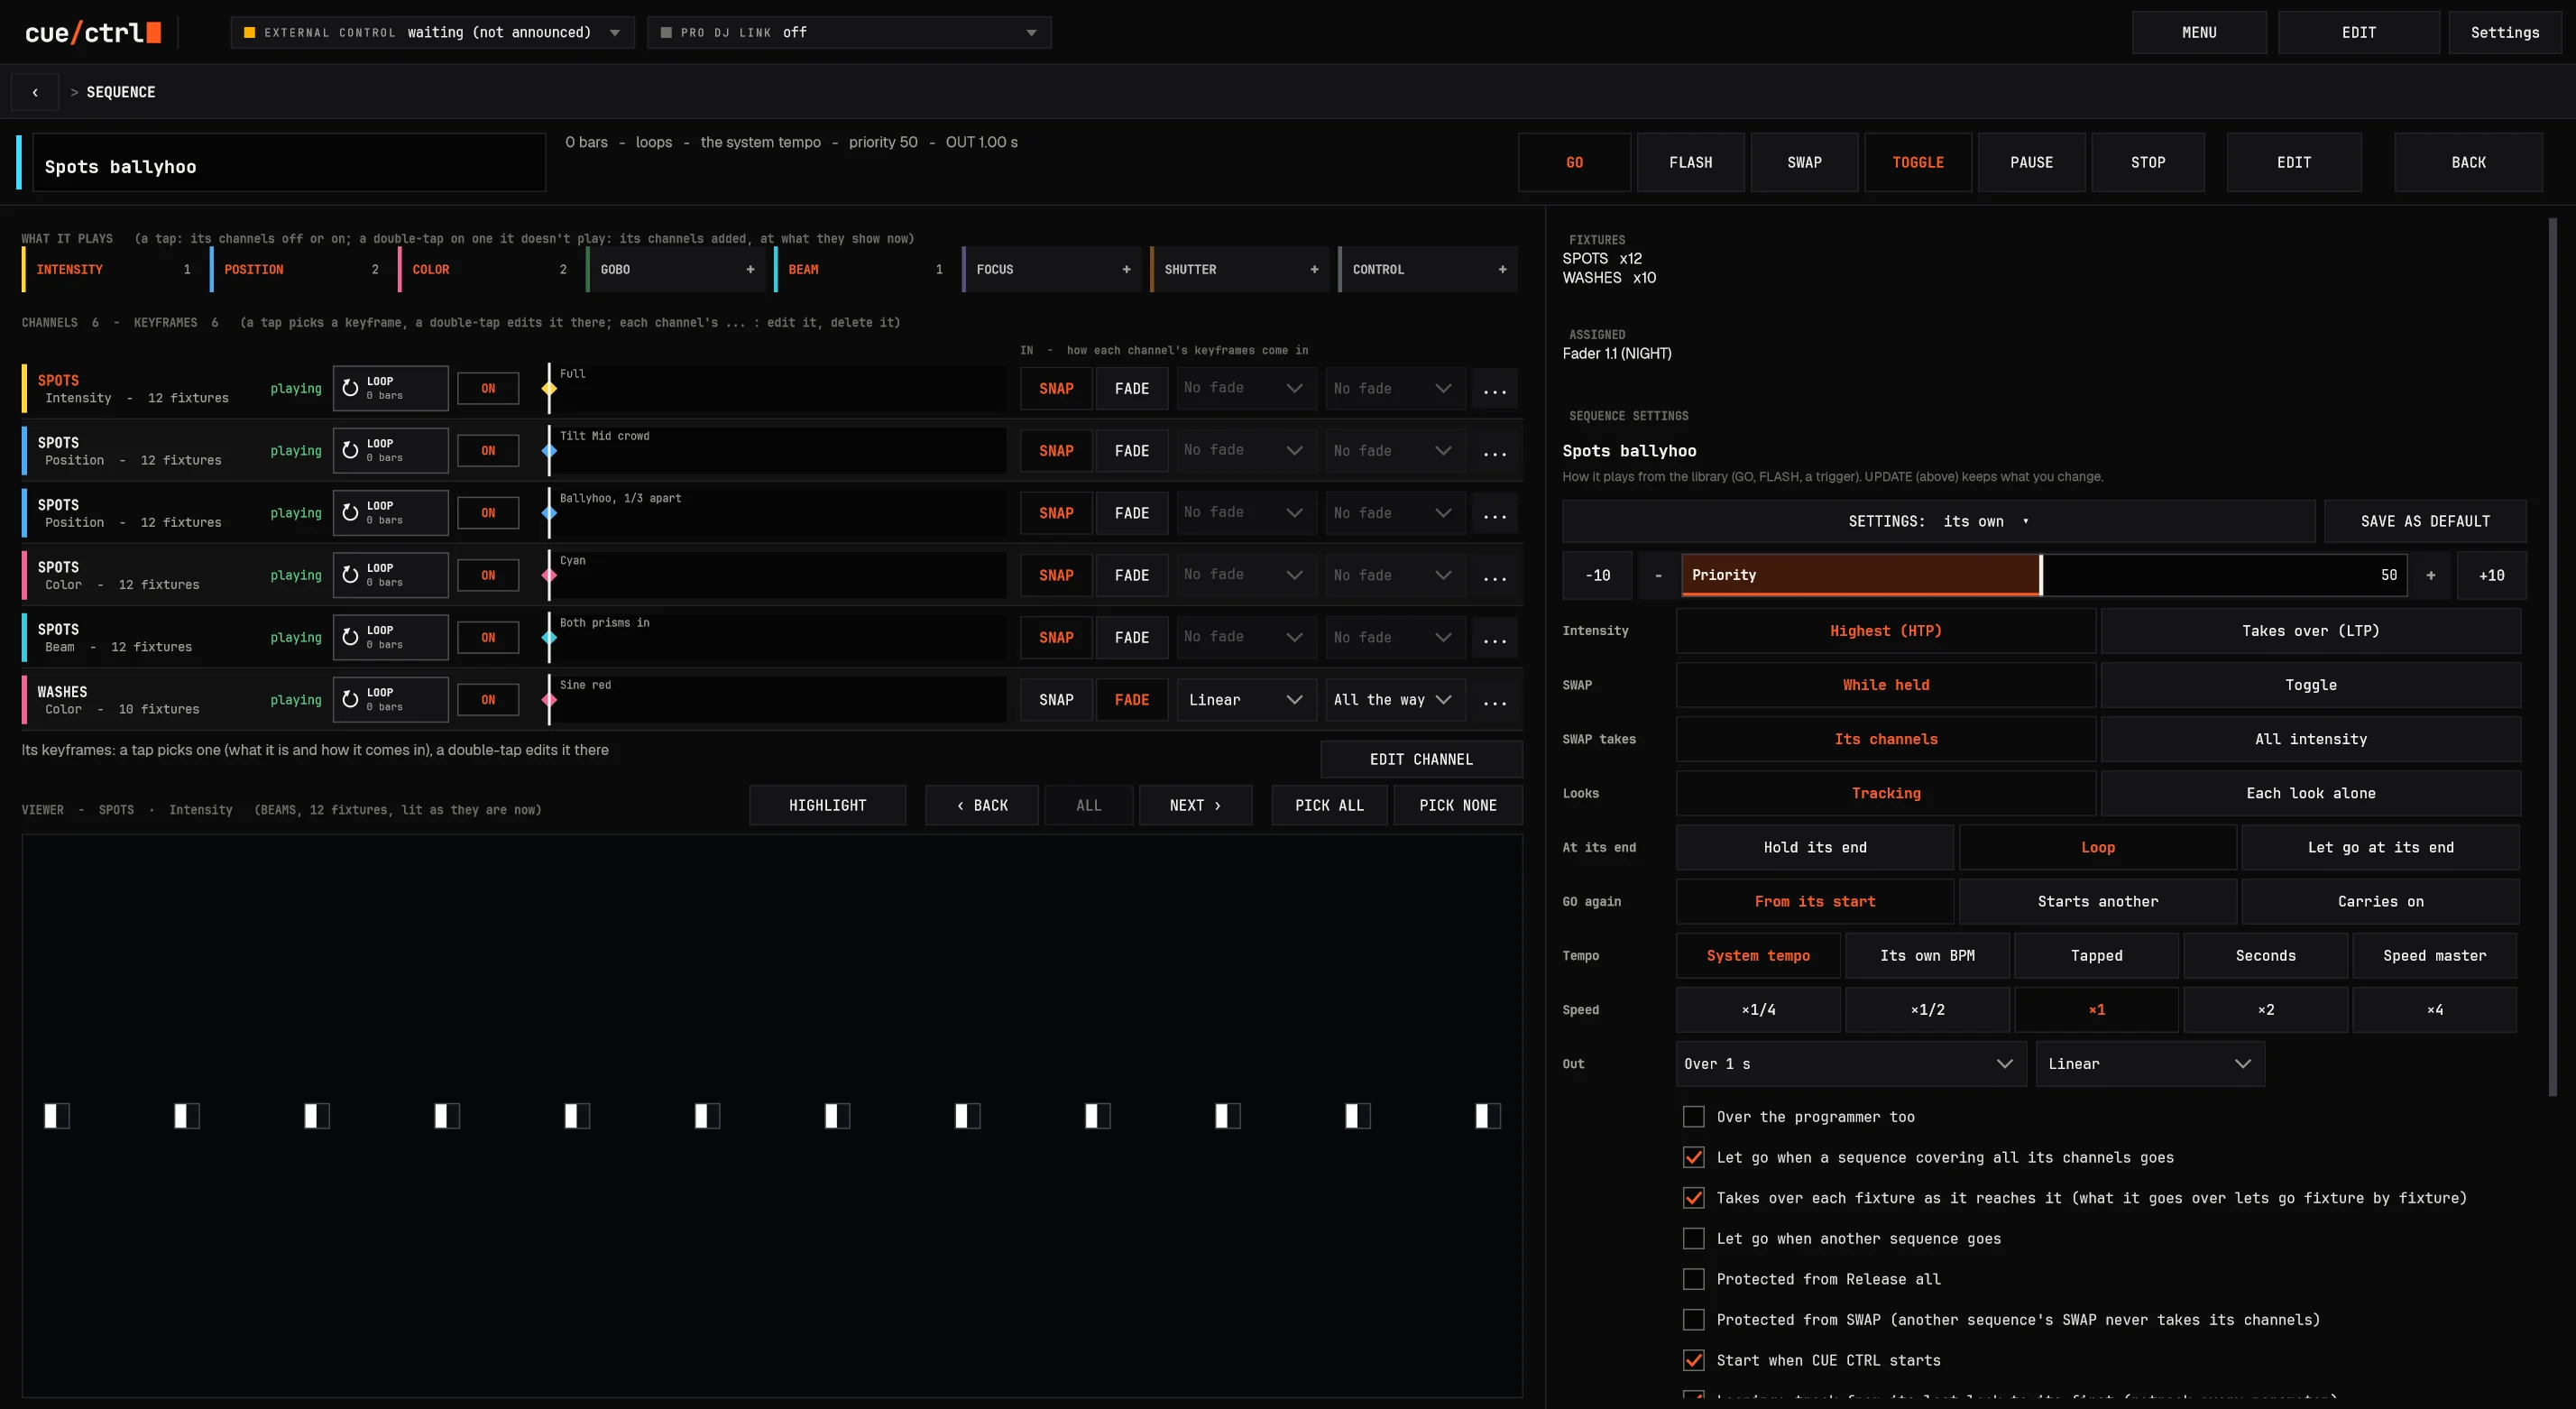Screen dimensions: 2576x1409
Task: Open the Pro DJ Link dropdown
Action: click(849, 33)
